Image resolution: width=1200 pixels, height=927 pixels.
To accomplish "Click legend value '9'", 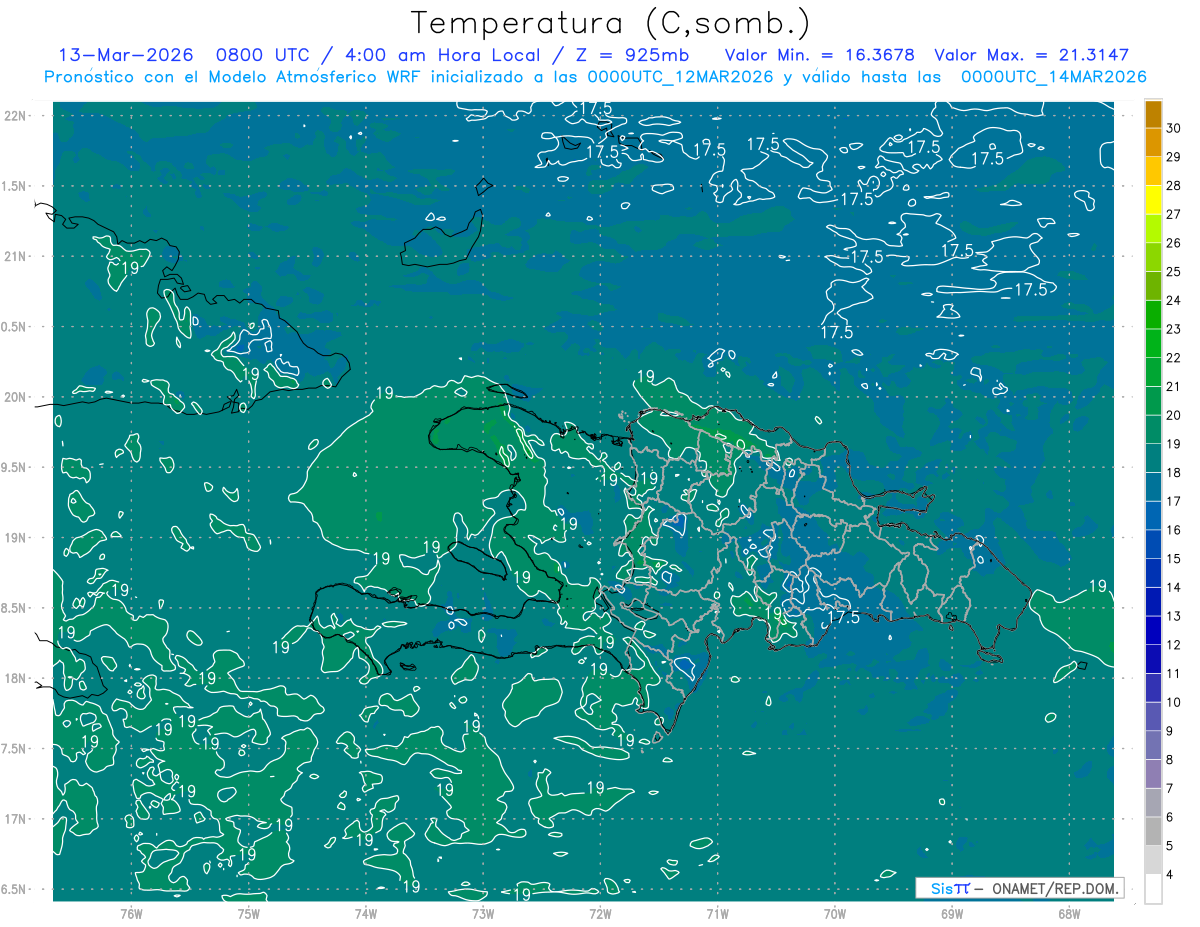I will (1170, 731).
